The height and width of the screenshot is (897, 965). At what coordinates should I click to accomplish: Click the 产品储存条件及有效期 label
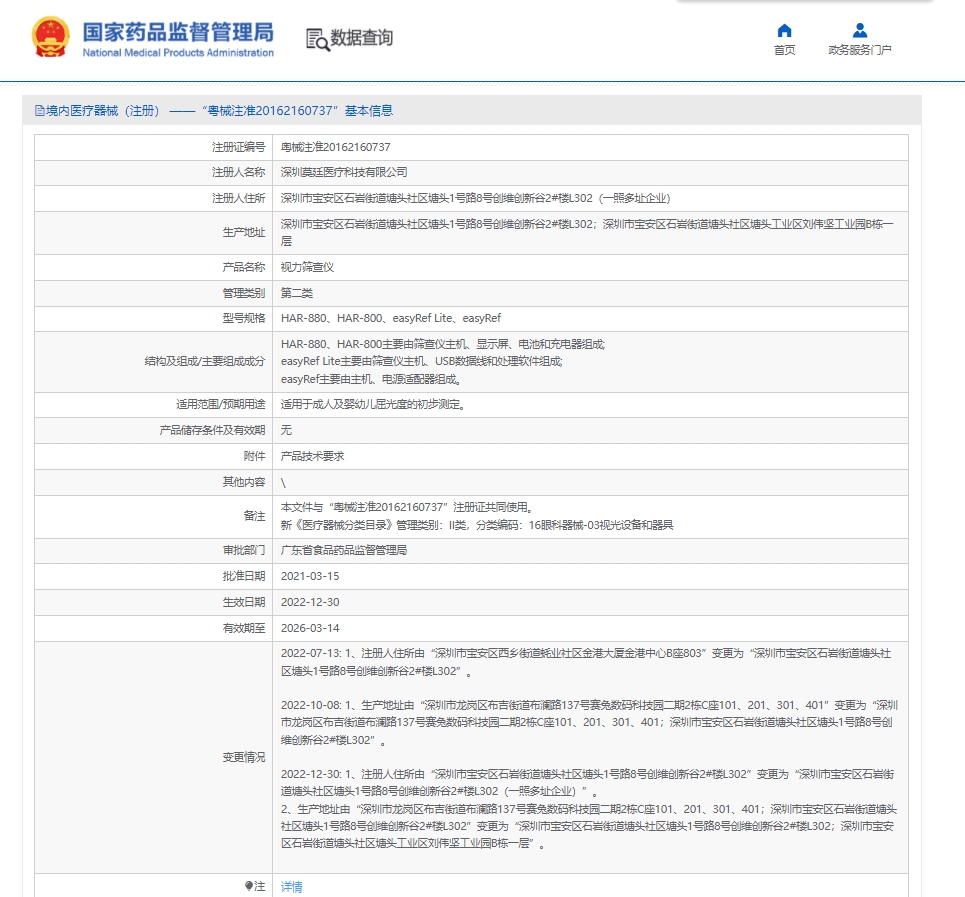click(x=212, y=430)
